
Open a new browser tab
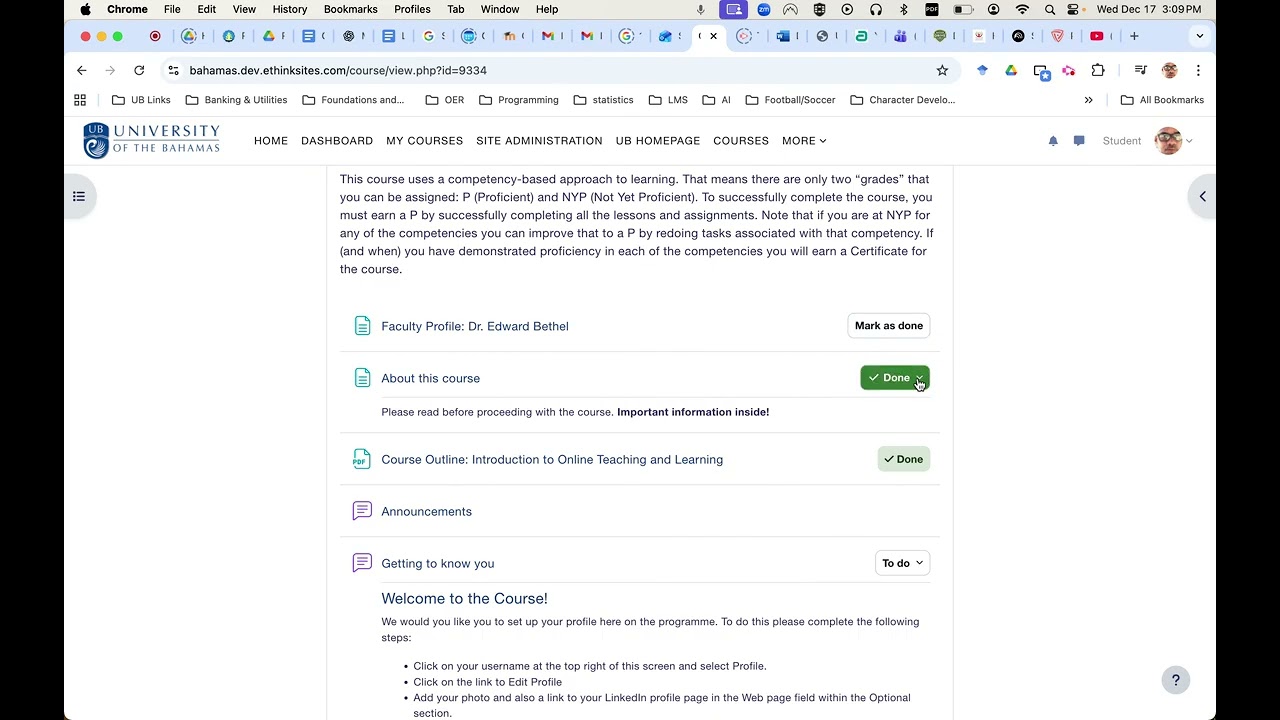[1134, 36]
